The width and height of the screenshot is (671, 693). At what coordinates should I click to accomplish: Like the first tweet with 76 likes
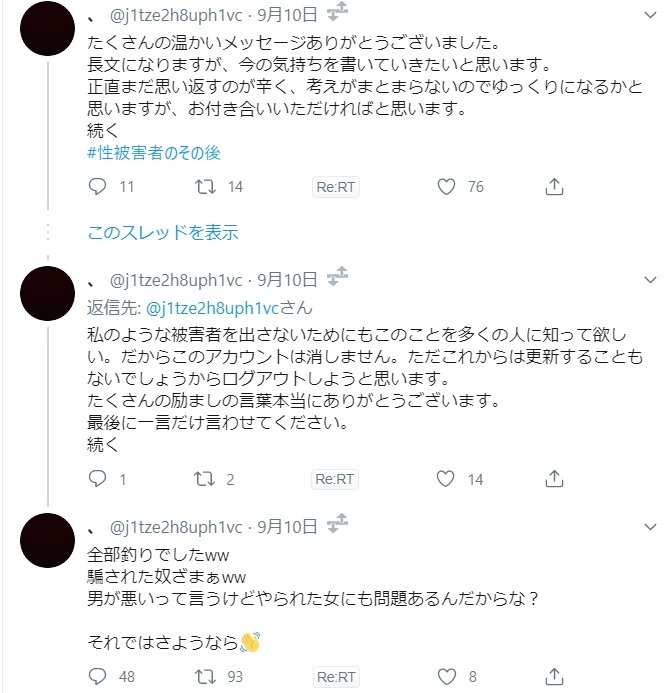[447, 186]
